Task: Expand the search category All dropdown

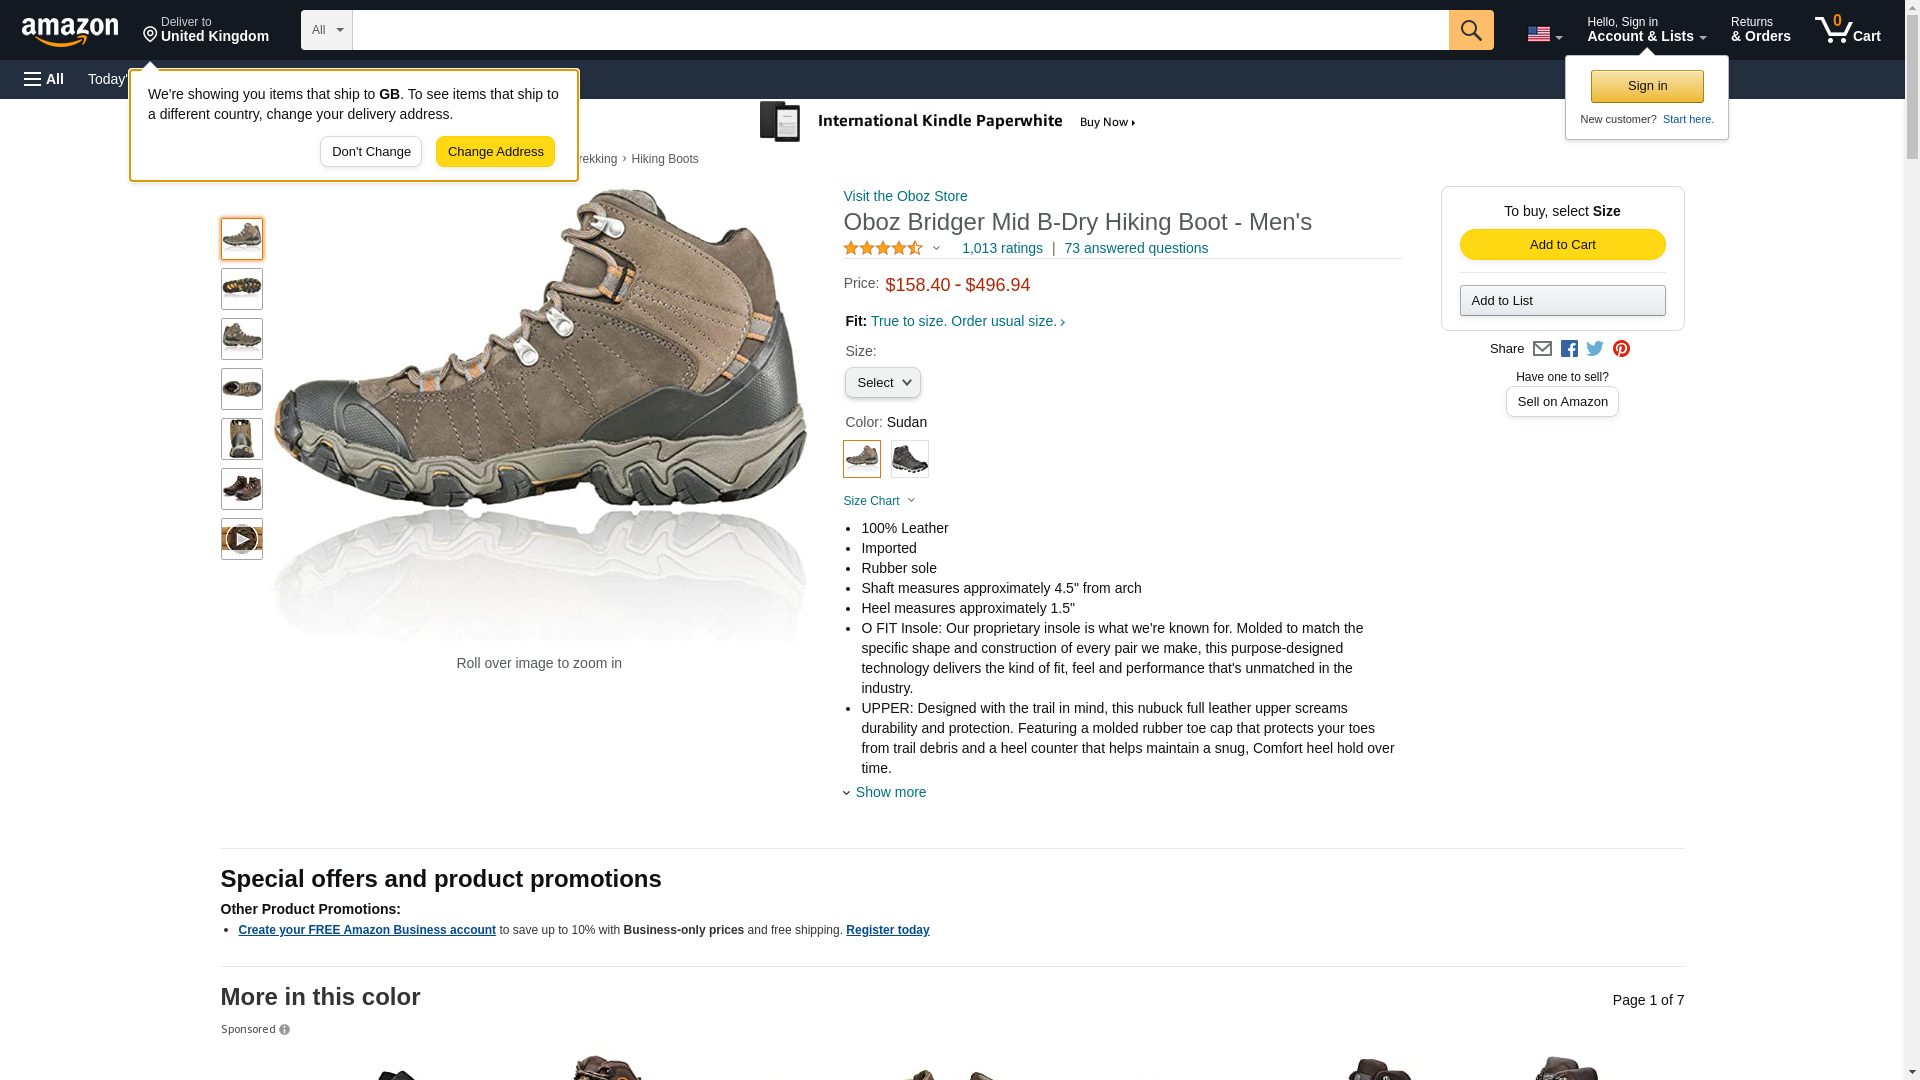Action: [327, 30]
